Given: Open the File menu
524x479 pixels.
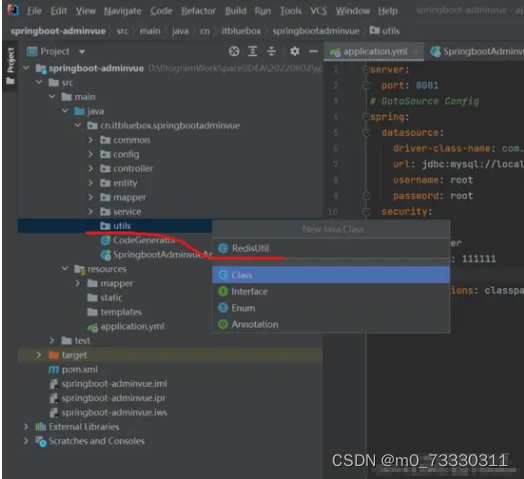Looking at the screenshot, I should click(34, 11).
